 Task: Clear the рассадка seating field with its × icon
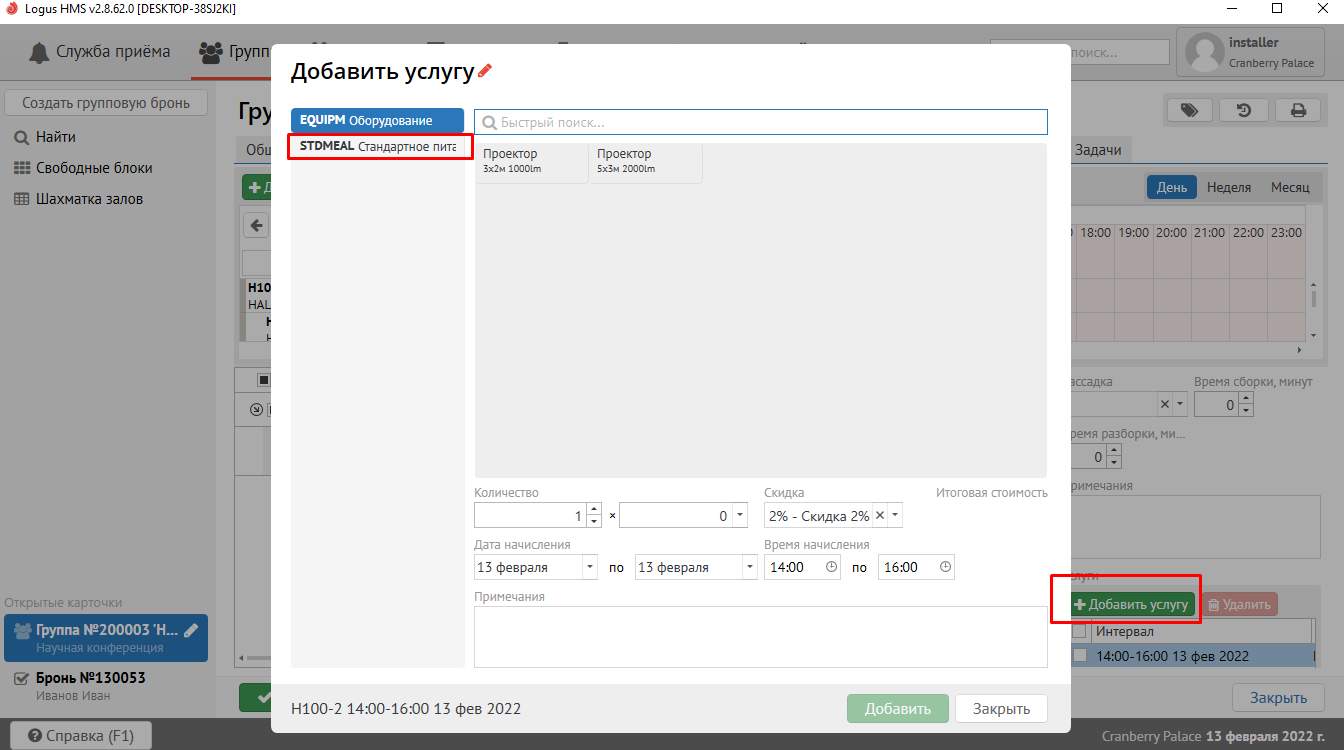tap(1164, 405)
